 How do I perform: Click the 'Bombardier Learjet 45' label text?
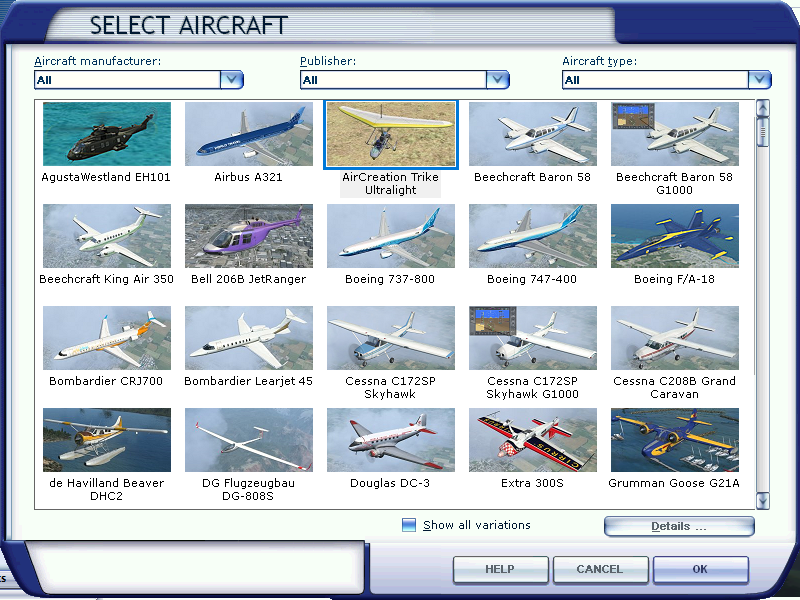click(248, 381)
